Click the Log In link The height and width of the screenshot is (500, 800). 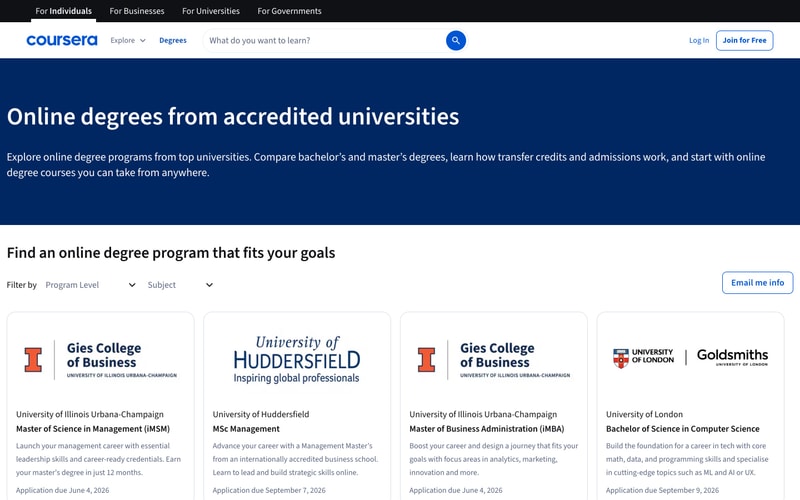[x=699, y=40]
